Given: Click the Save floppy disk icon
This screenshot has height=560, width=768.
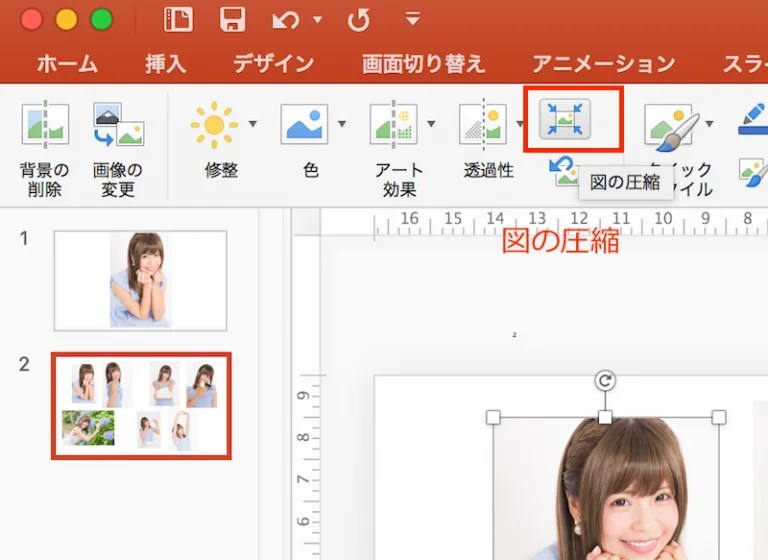Looking at the screenshot, I should (232, 20).
